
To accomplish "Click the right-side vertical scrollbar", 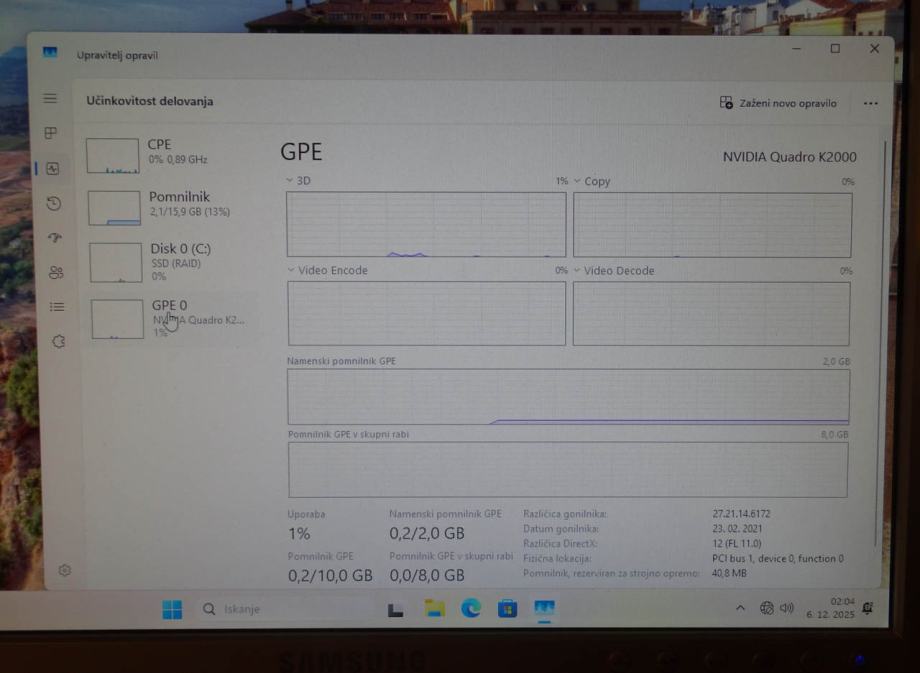I will pyautogui.click(x=880, y=343).
